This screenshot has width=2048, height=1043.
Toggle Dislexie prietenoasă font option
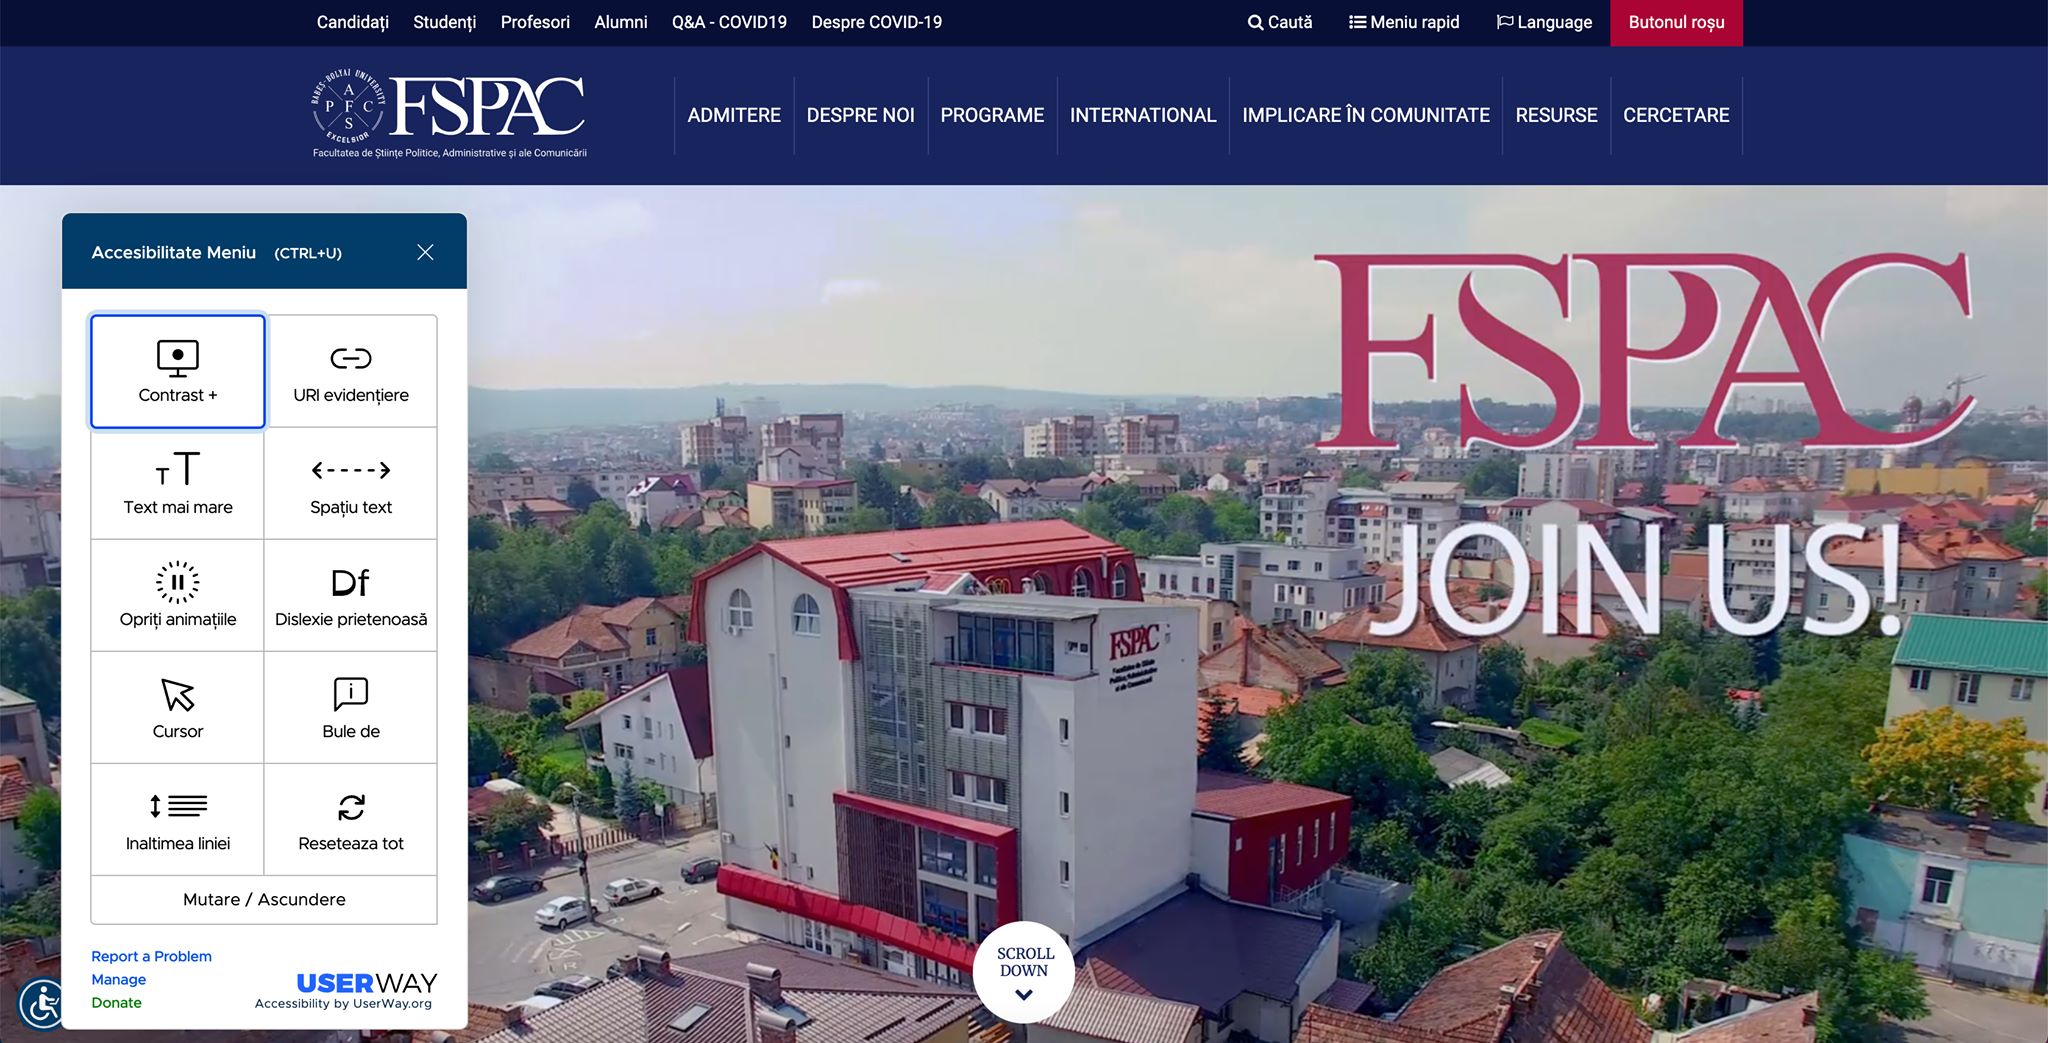point(351,596)
